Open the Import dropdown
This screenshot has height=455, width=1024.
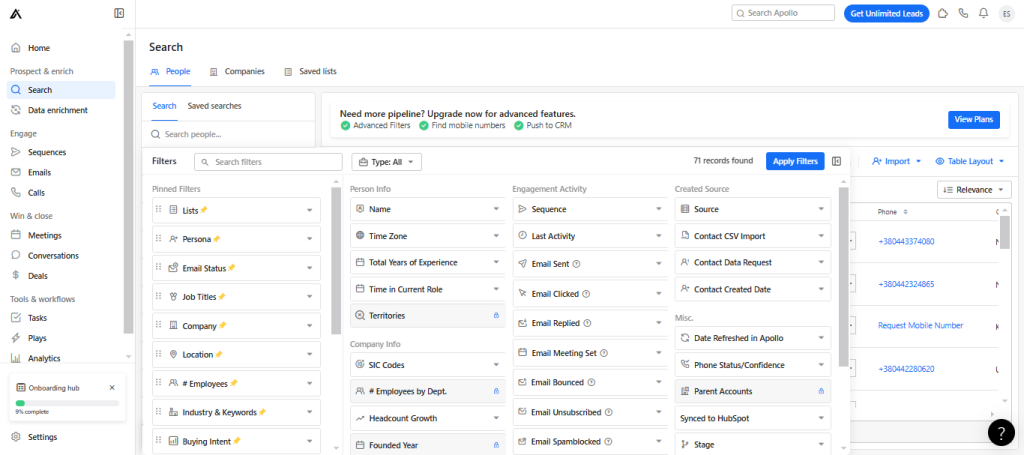896,161
